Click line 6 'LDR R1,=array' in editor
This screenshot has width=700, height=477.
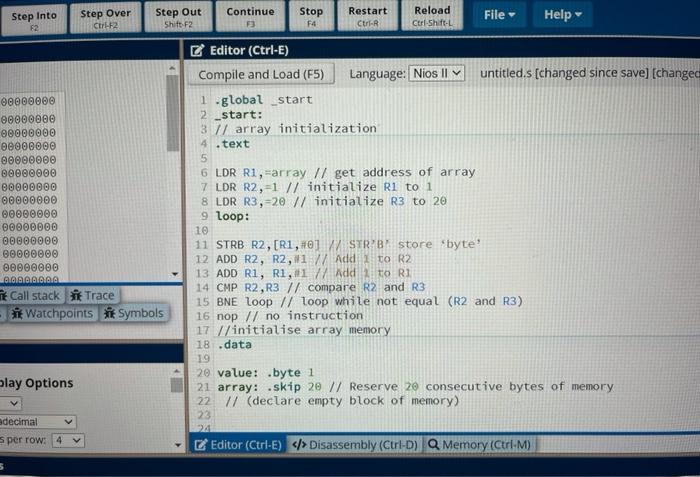point(345,172)
